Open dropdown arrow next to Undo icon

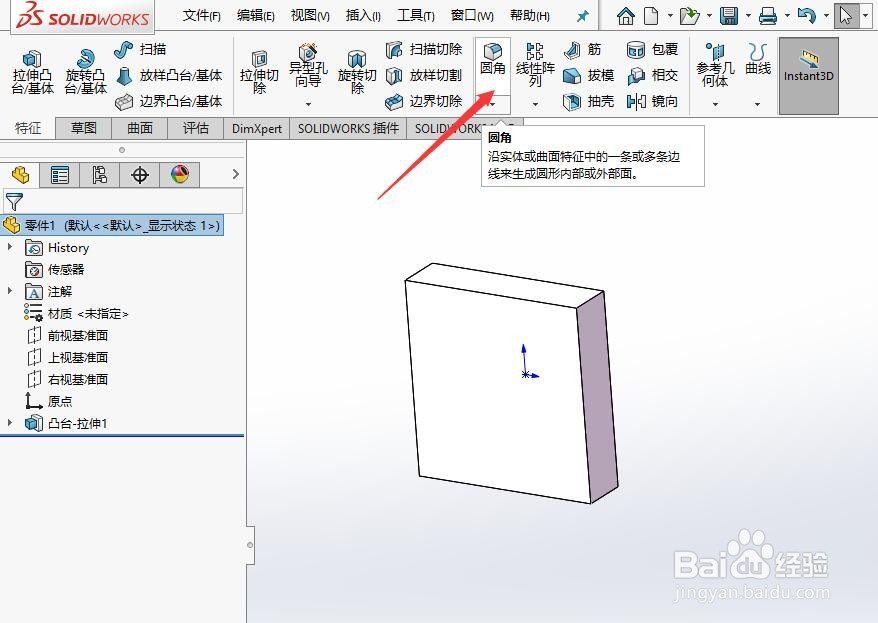point(826,16)
